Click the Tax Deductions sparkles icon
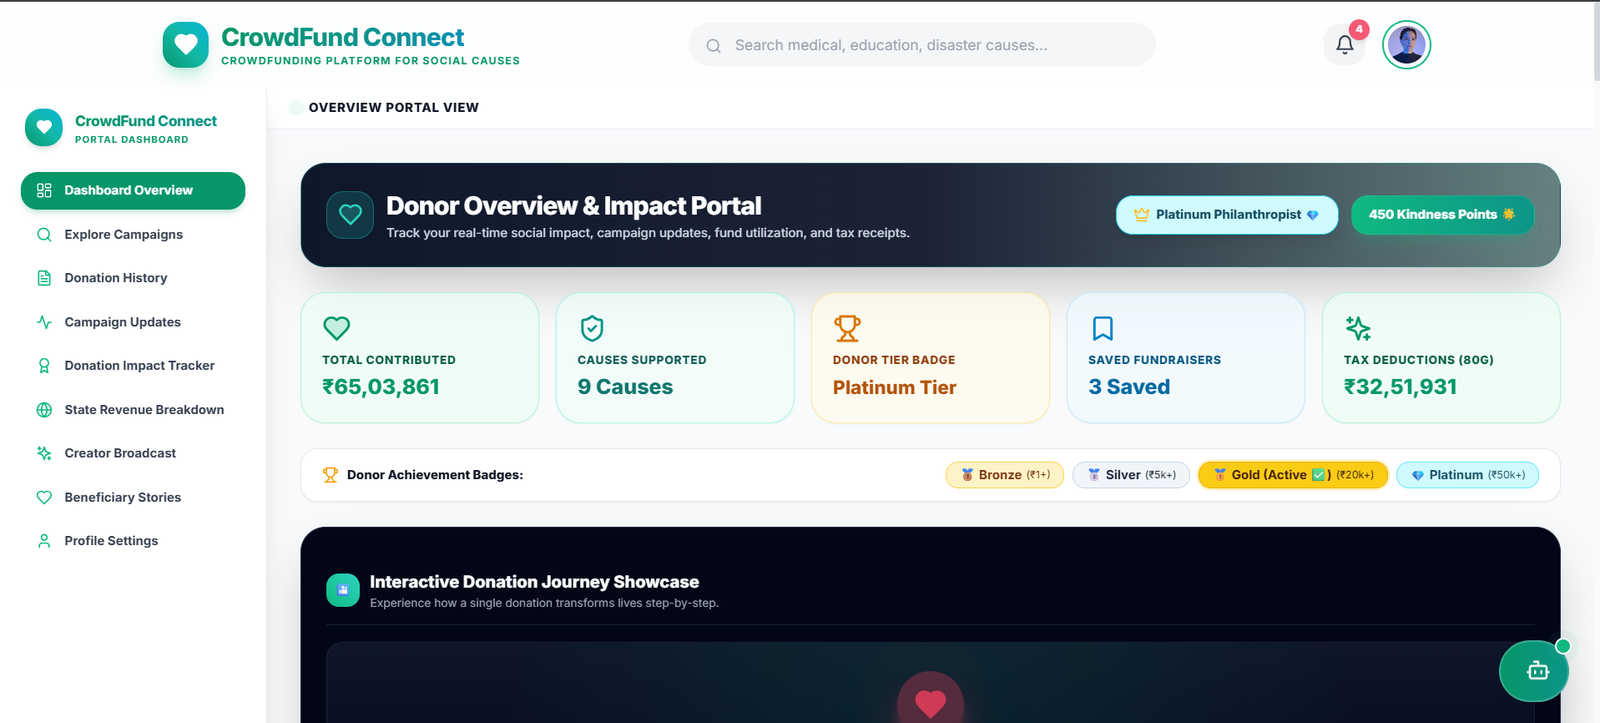 pyautogui.click(x=1358, y=328)
